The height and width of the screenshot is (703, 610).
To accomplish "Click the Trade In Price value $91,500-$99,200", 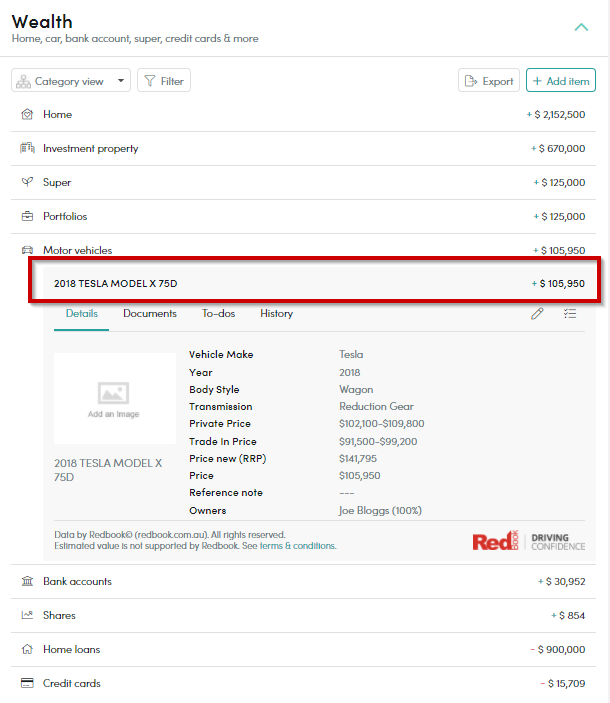I will [378, 442].
